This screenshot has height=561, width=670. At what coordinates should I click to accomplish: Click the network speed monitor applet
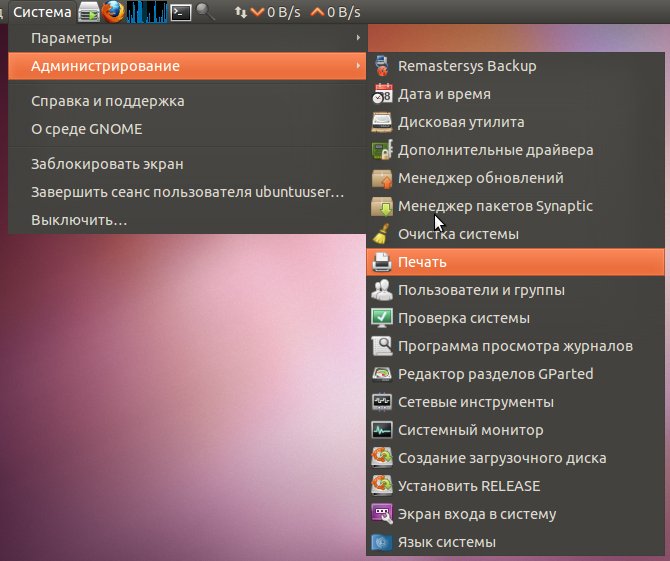[297, 12]
